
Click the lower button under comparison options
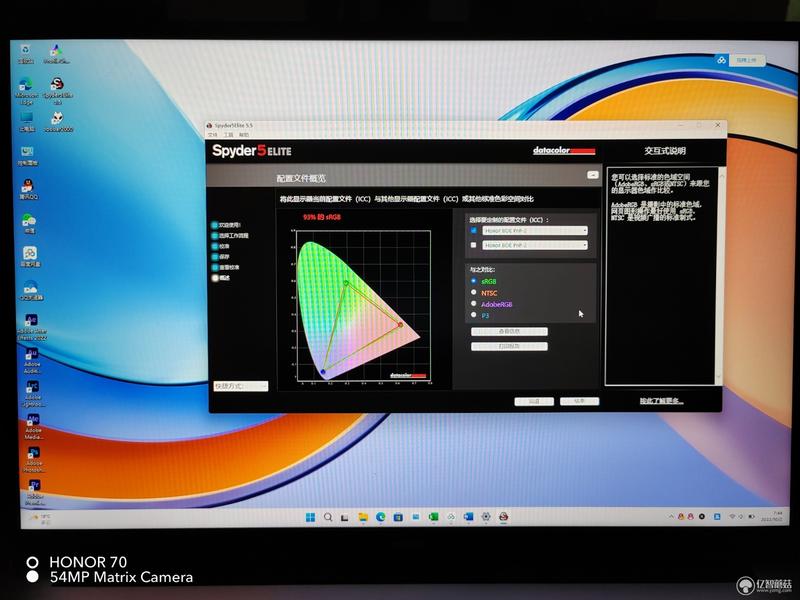pyautogui.click(x=509, y=346)
